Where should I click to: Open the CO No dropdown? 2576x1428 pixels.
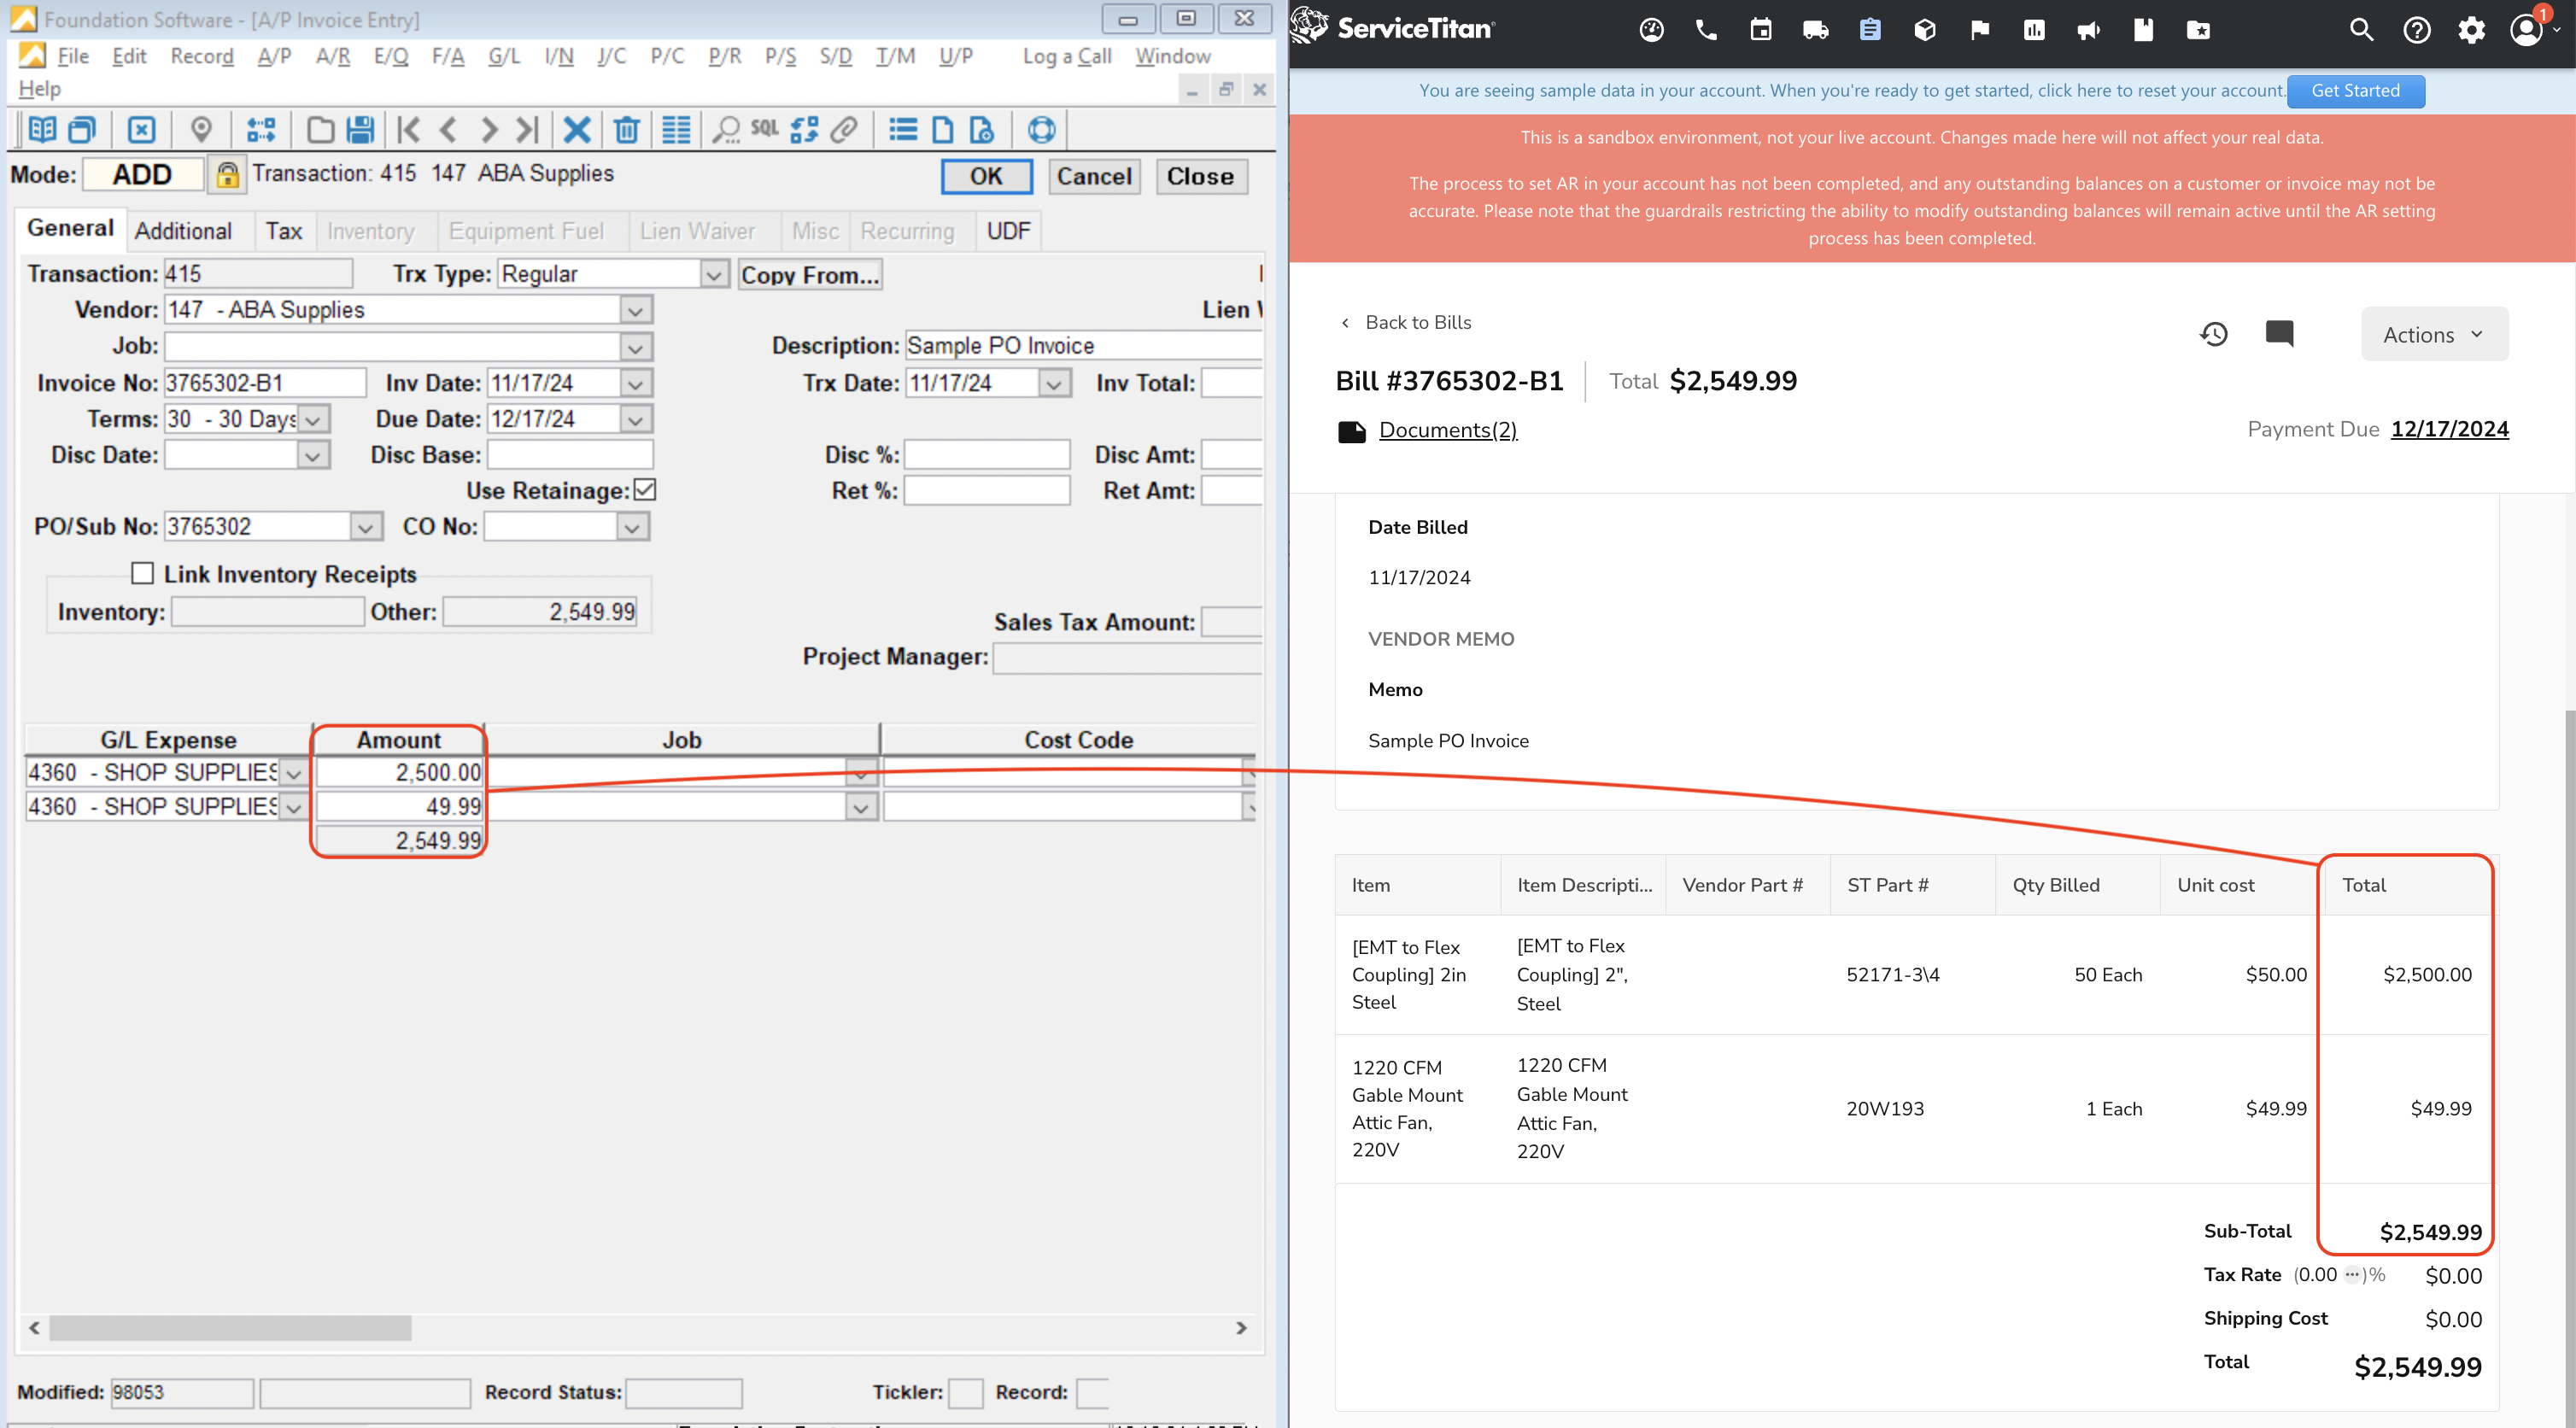(x=632, y=527)
